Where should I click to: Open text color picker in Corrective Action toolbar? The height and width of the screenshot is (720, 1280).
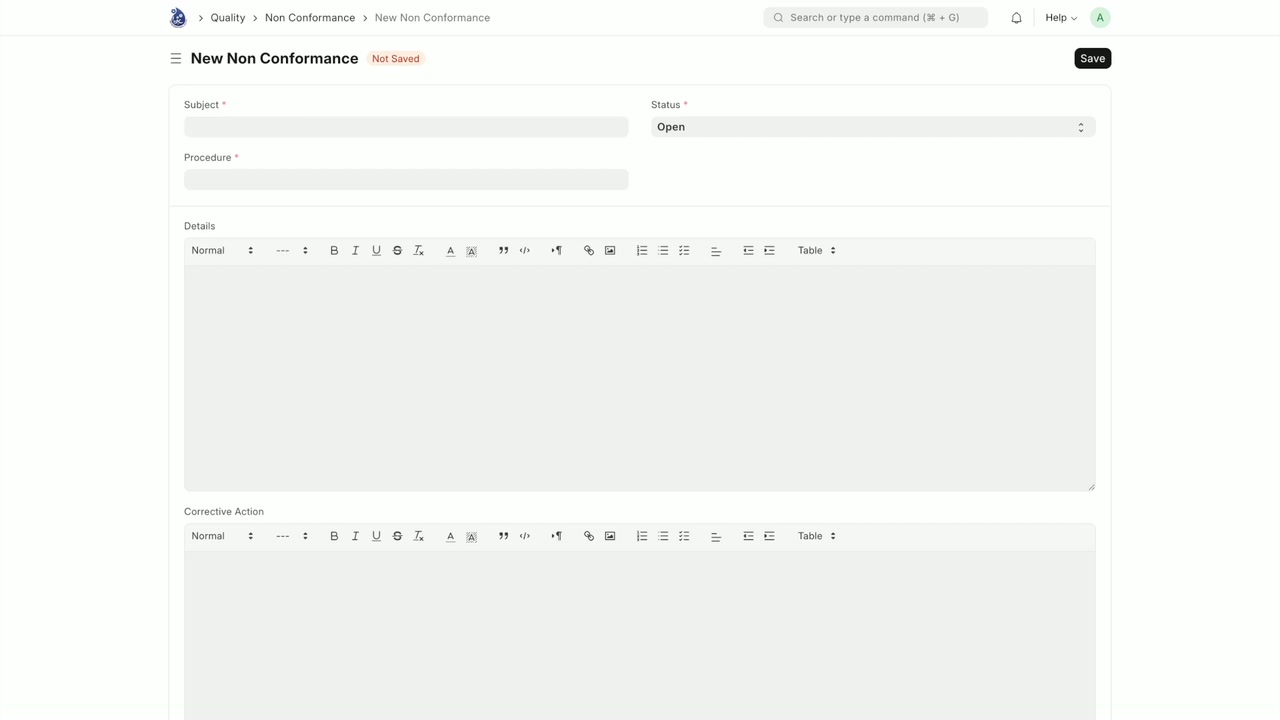[450, 536]
